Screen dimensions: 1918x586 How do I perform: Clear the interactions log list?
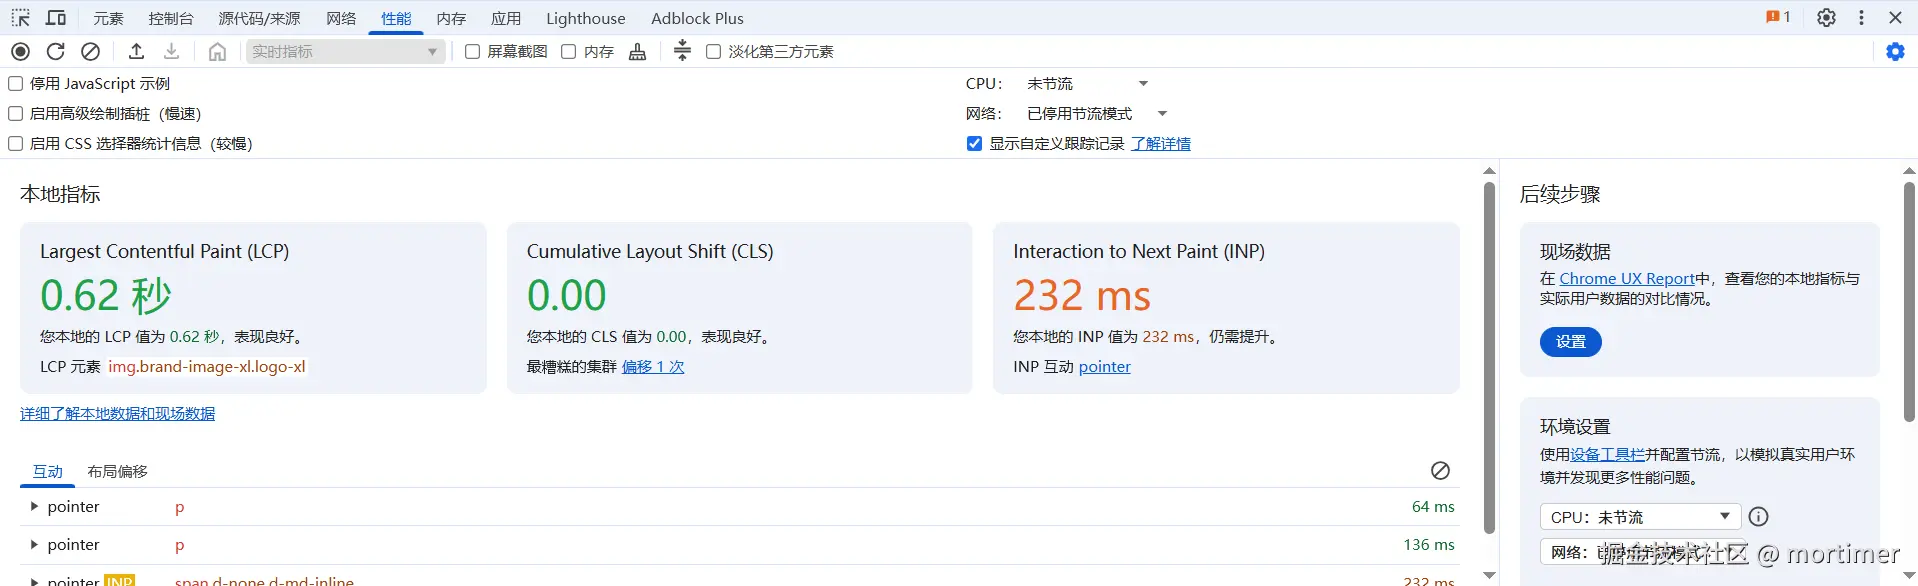[1440, 471]
